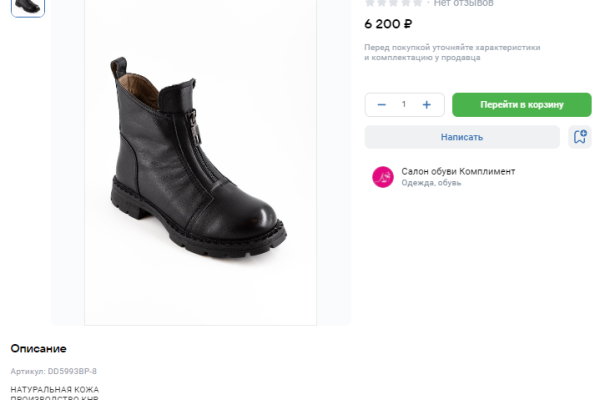Click the Артикул label
Screen dimensions: 600x400
pos(28,371)
